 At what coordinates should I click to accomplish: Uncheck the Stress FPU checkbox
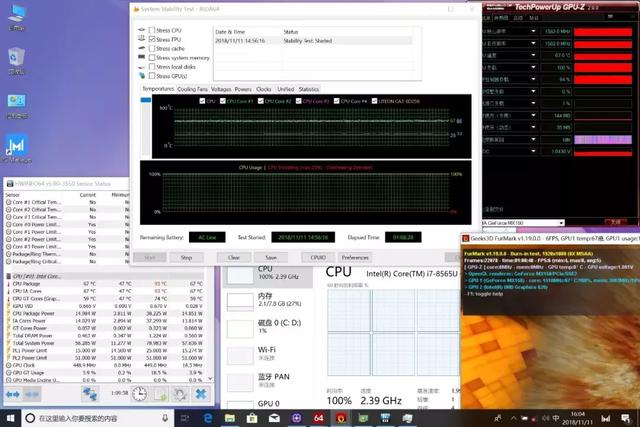[x=152, y=39]
